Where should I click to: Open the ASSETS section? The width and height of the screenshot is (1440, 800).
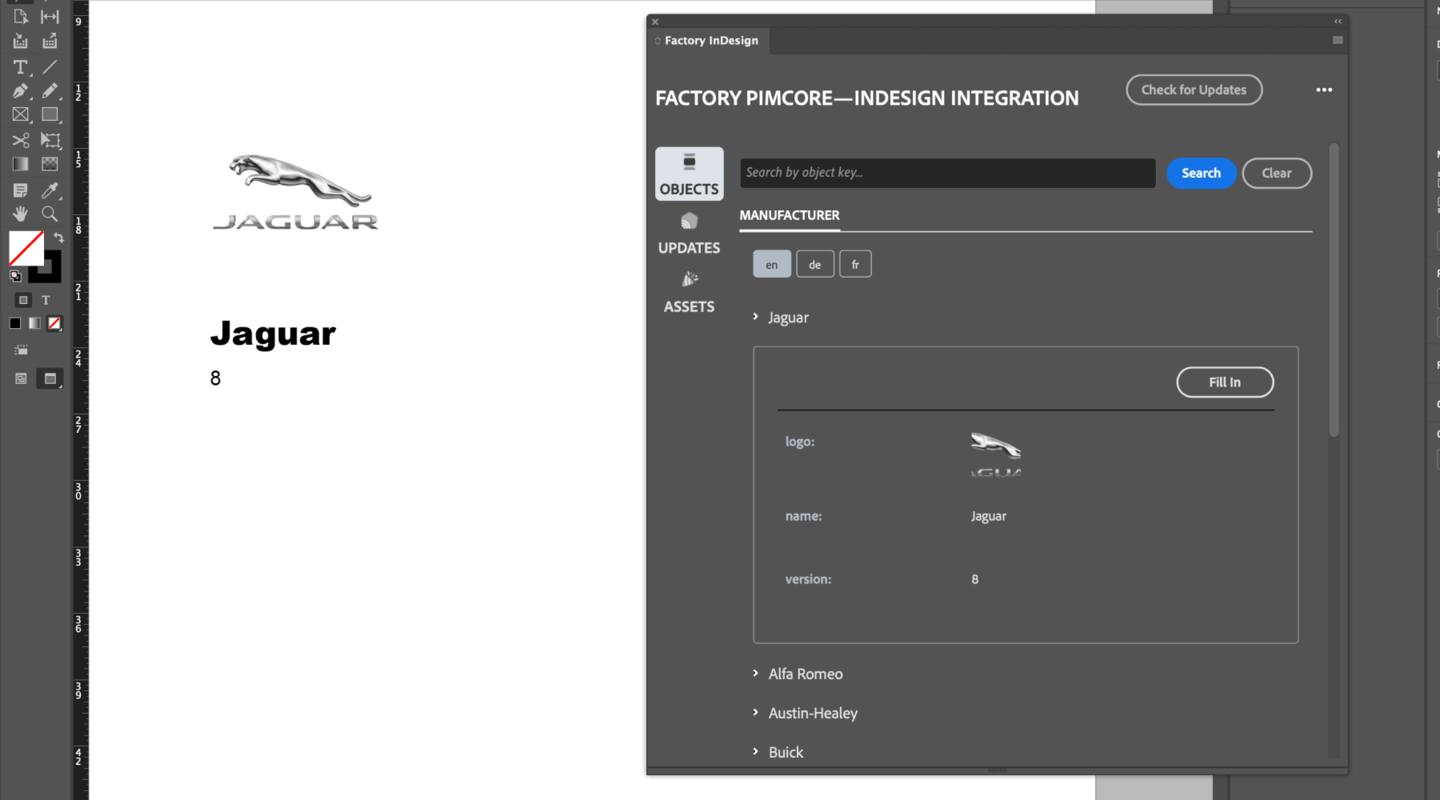click(689, 292)
